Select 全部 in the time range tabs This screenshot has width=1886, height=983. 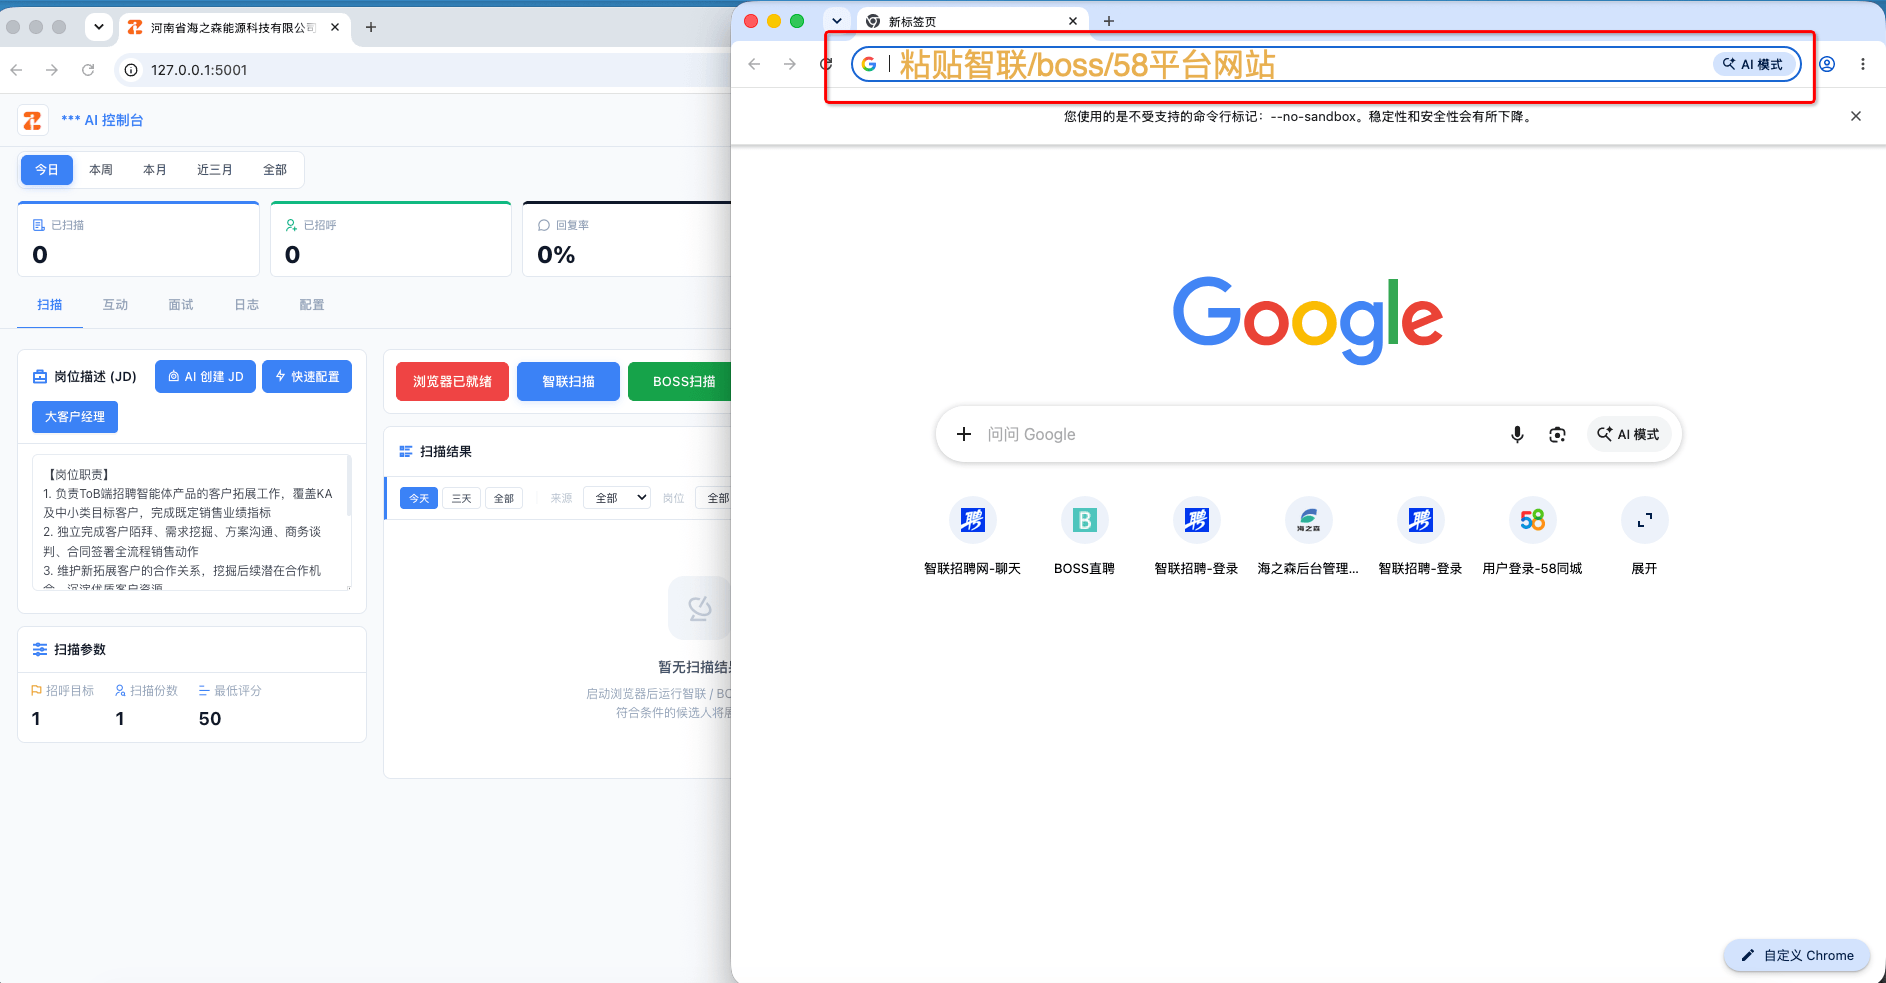(275, 170)
